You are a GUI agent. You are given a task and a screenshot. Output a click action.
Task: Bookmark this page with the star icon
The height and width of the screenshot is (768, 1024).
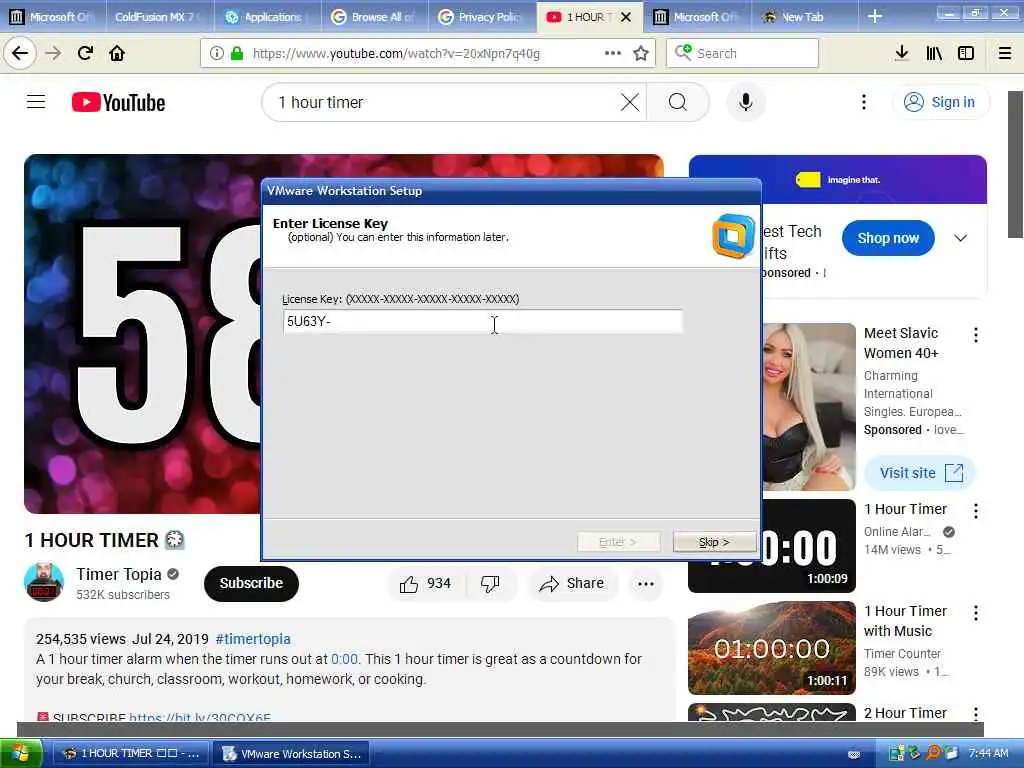coord(641,54)
